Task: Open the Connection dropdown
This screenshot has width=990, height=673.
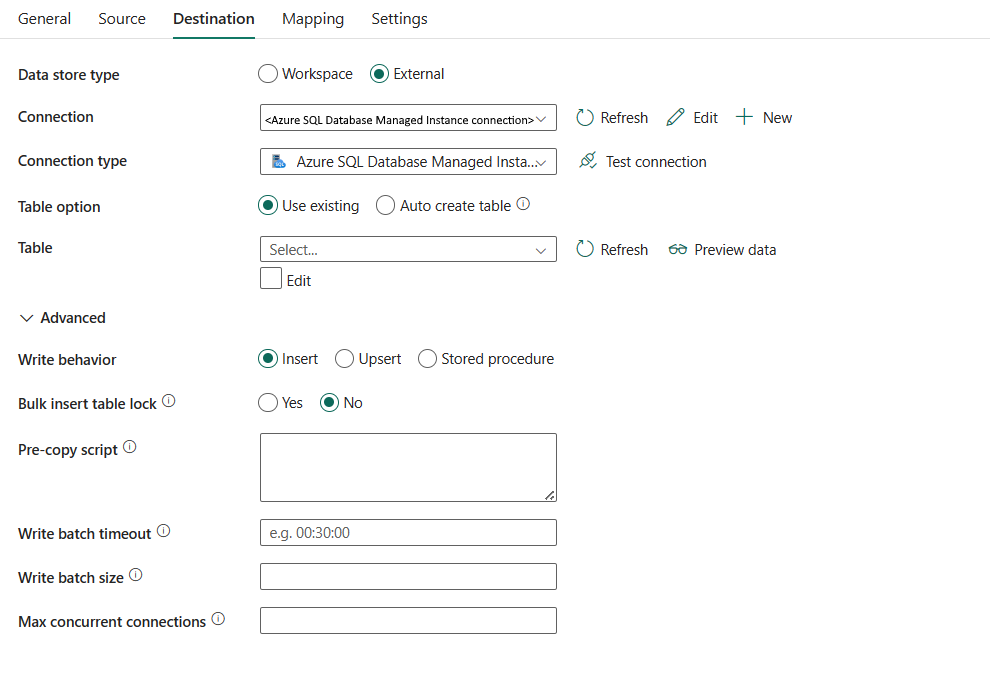Action: pyautogui.click(x=408, y=118)
